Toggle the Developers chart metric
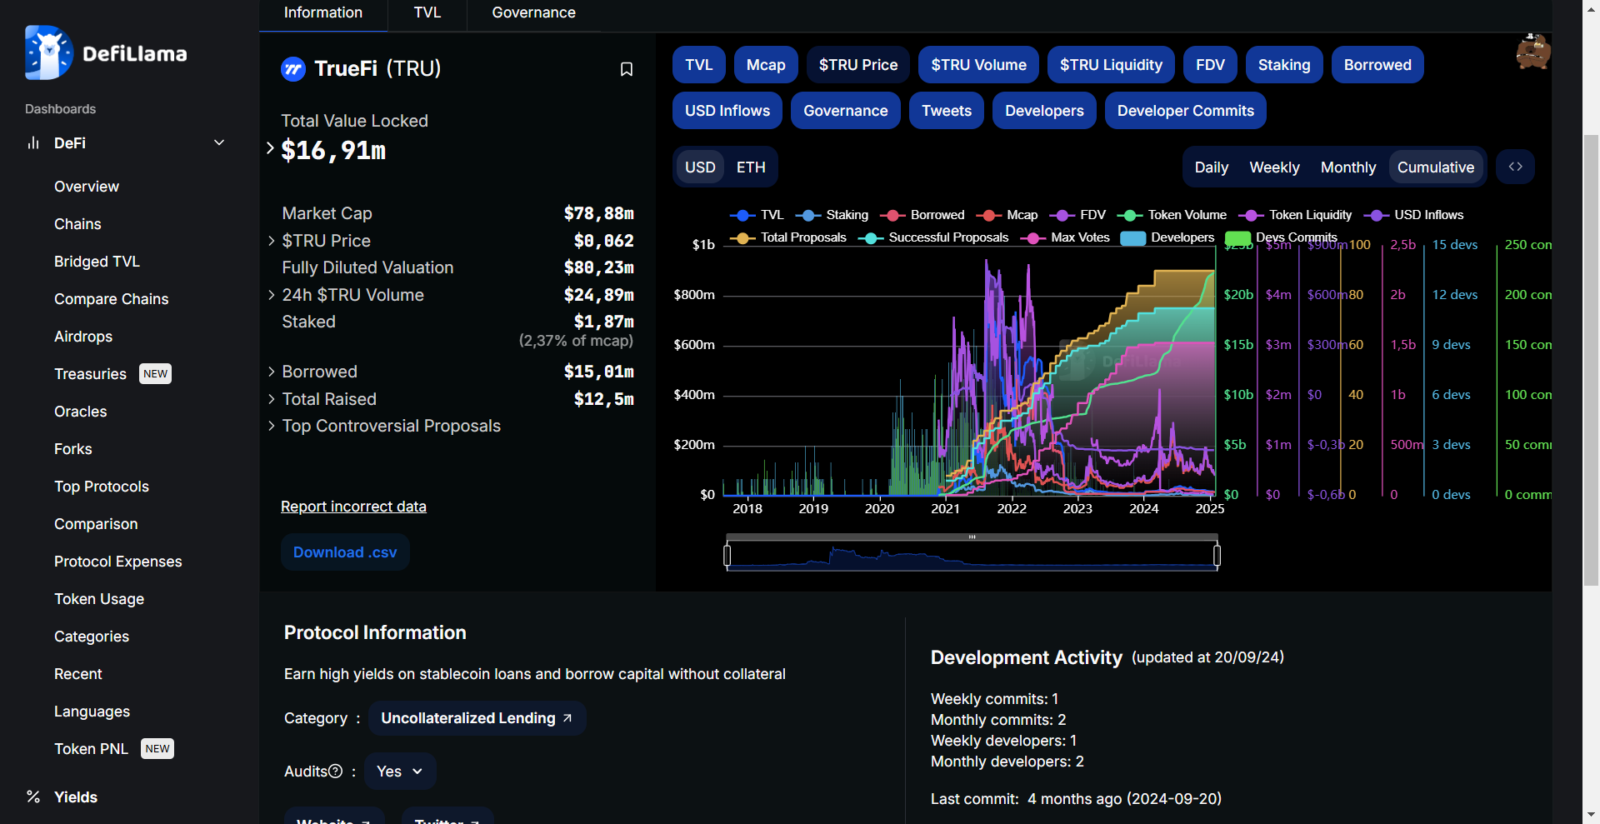 [x=1044, y=111]
